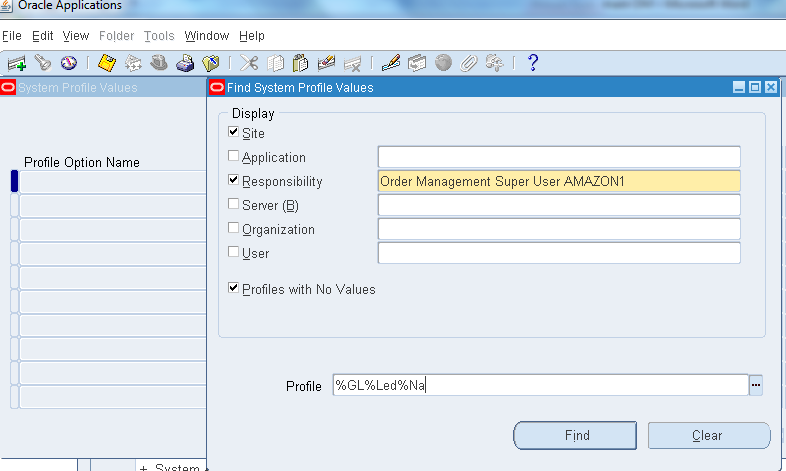The width and height of the screenshot is (786, 471).
Task: Click the Find button
Action: 575,435
